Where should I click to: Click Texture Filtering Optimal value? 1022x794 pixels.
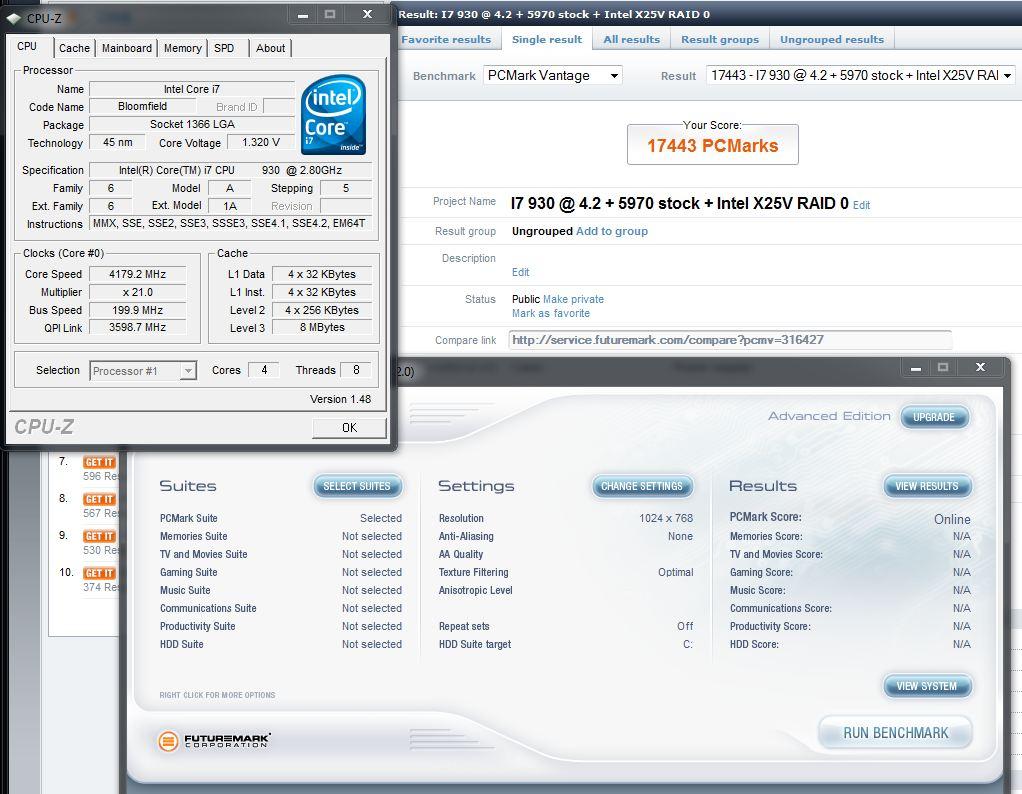pyautogui.click(x=676, y=572)
